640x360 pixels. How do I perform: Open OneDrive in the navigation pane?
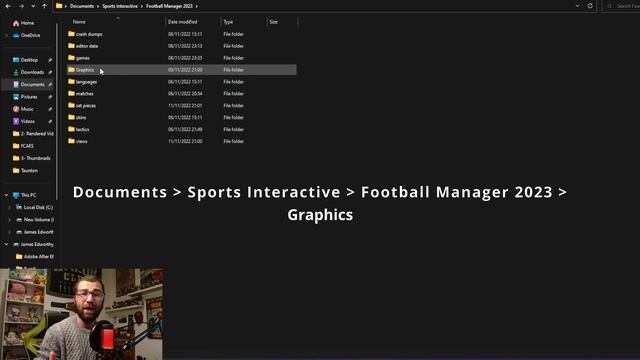[27, 36]
